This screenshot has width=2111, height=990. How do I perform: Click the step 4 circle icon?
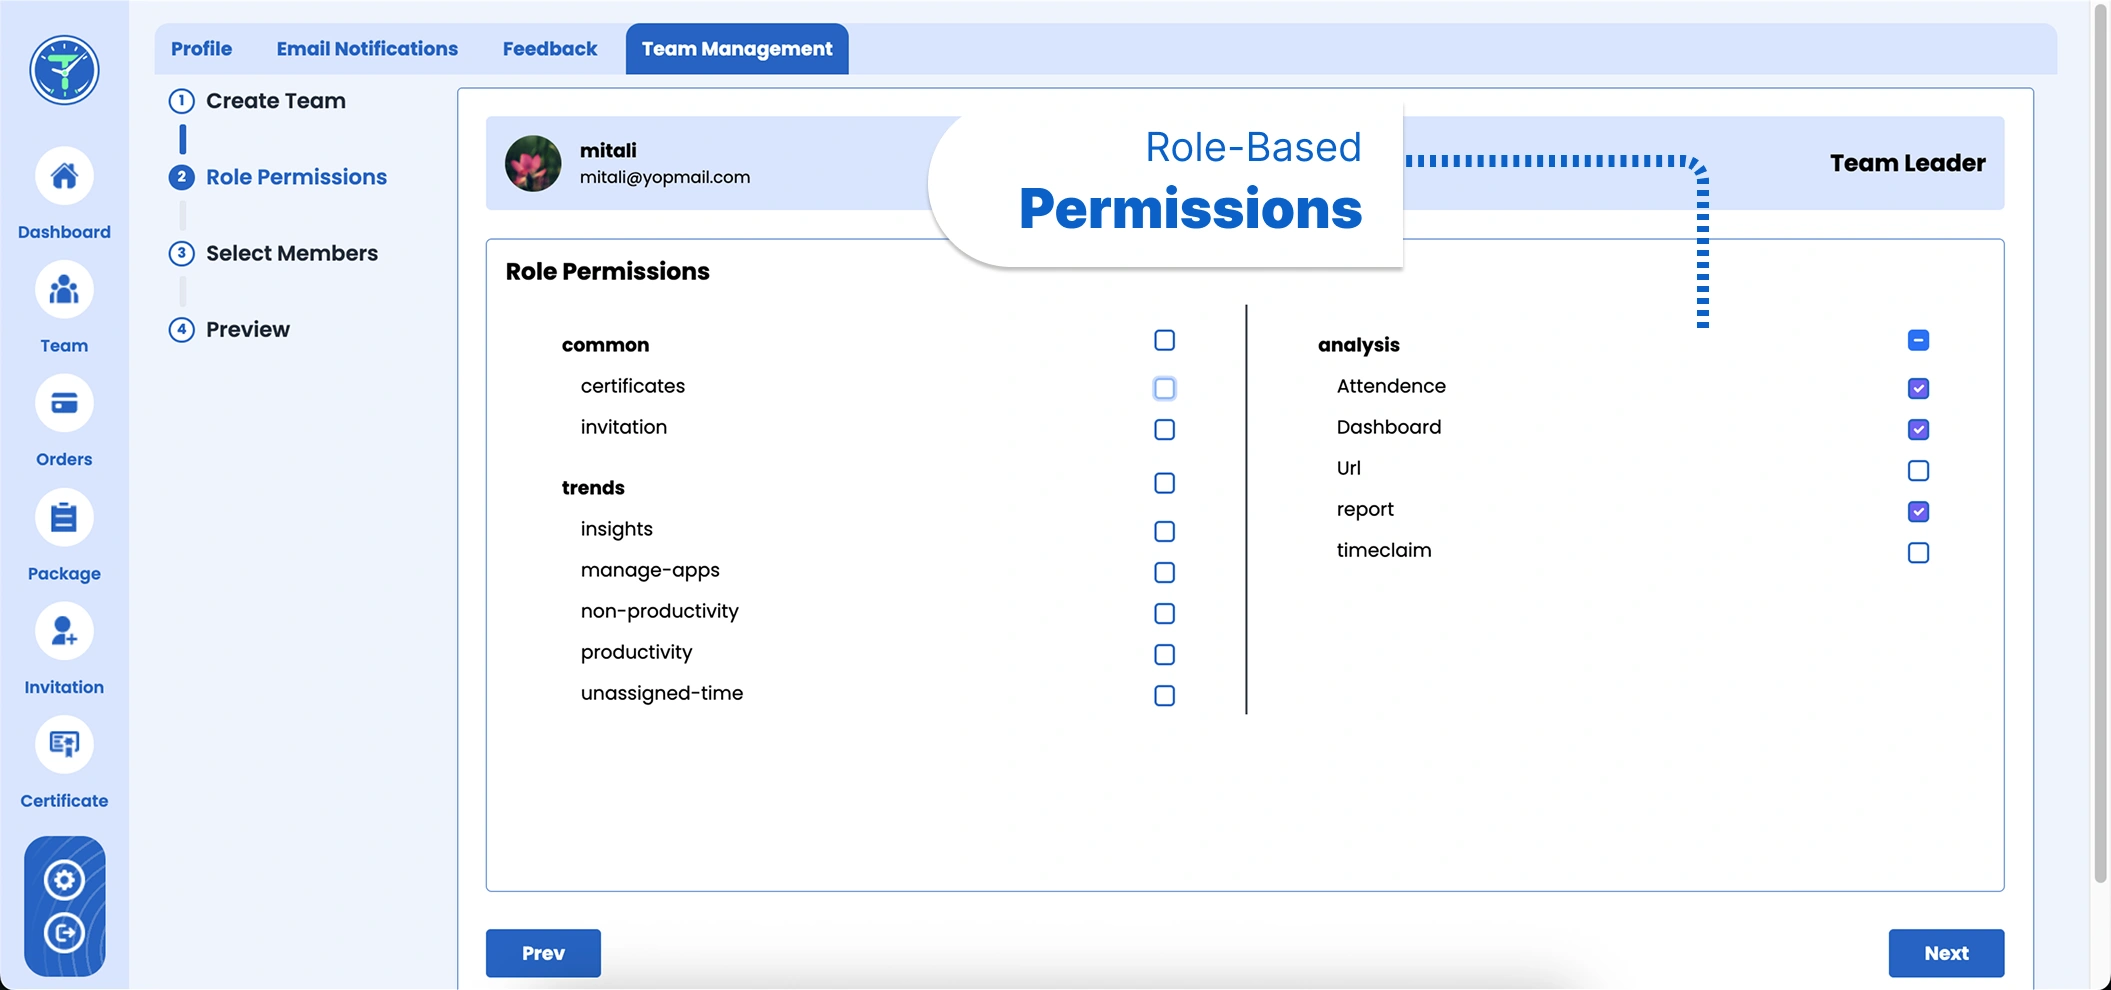(181, 329)
